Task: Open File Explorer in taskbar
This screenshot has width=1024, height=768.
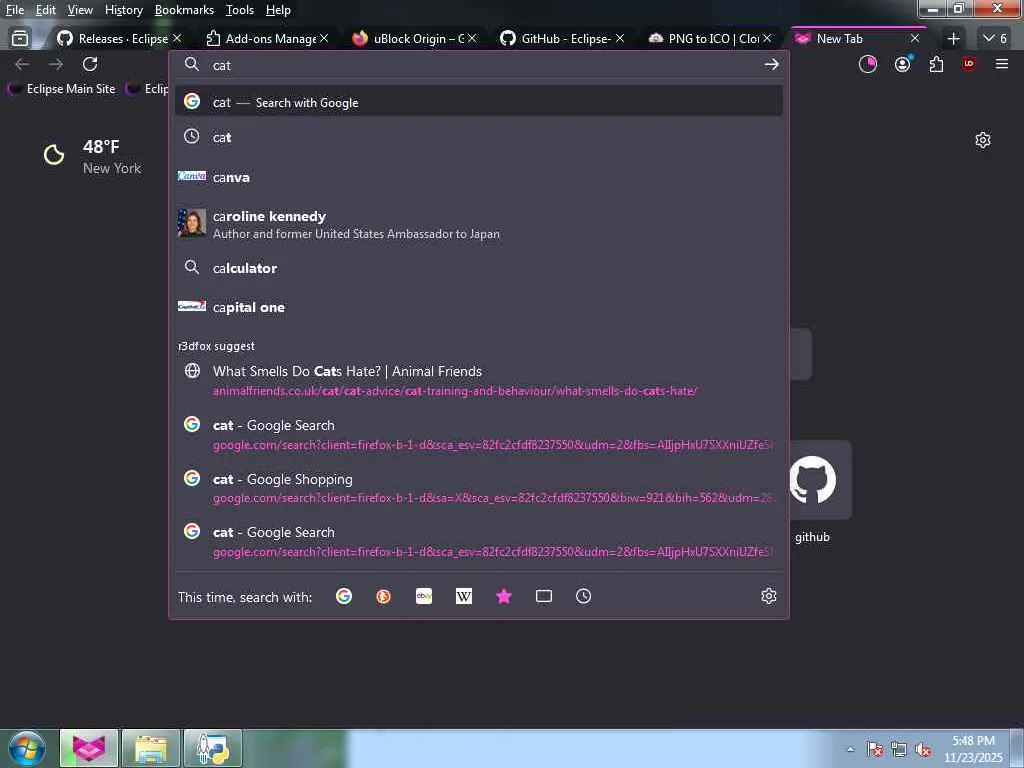Action: (151, 748)
